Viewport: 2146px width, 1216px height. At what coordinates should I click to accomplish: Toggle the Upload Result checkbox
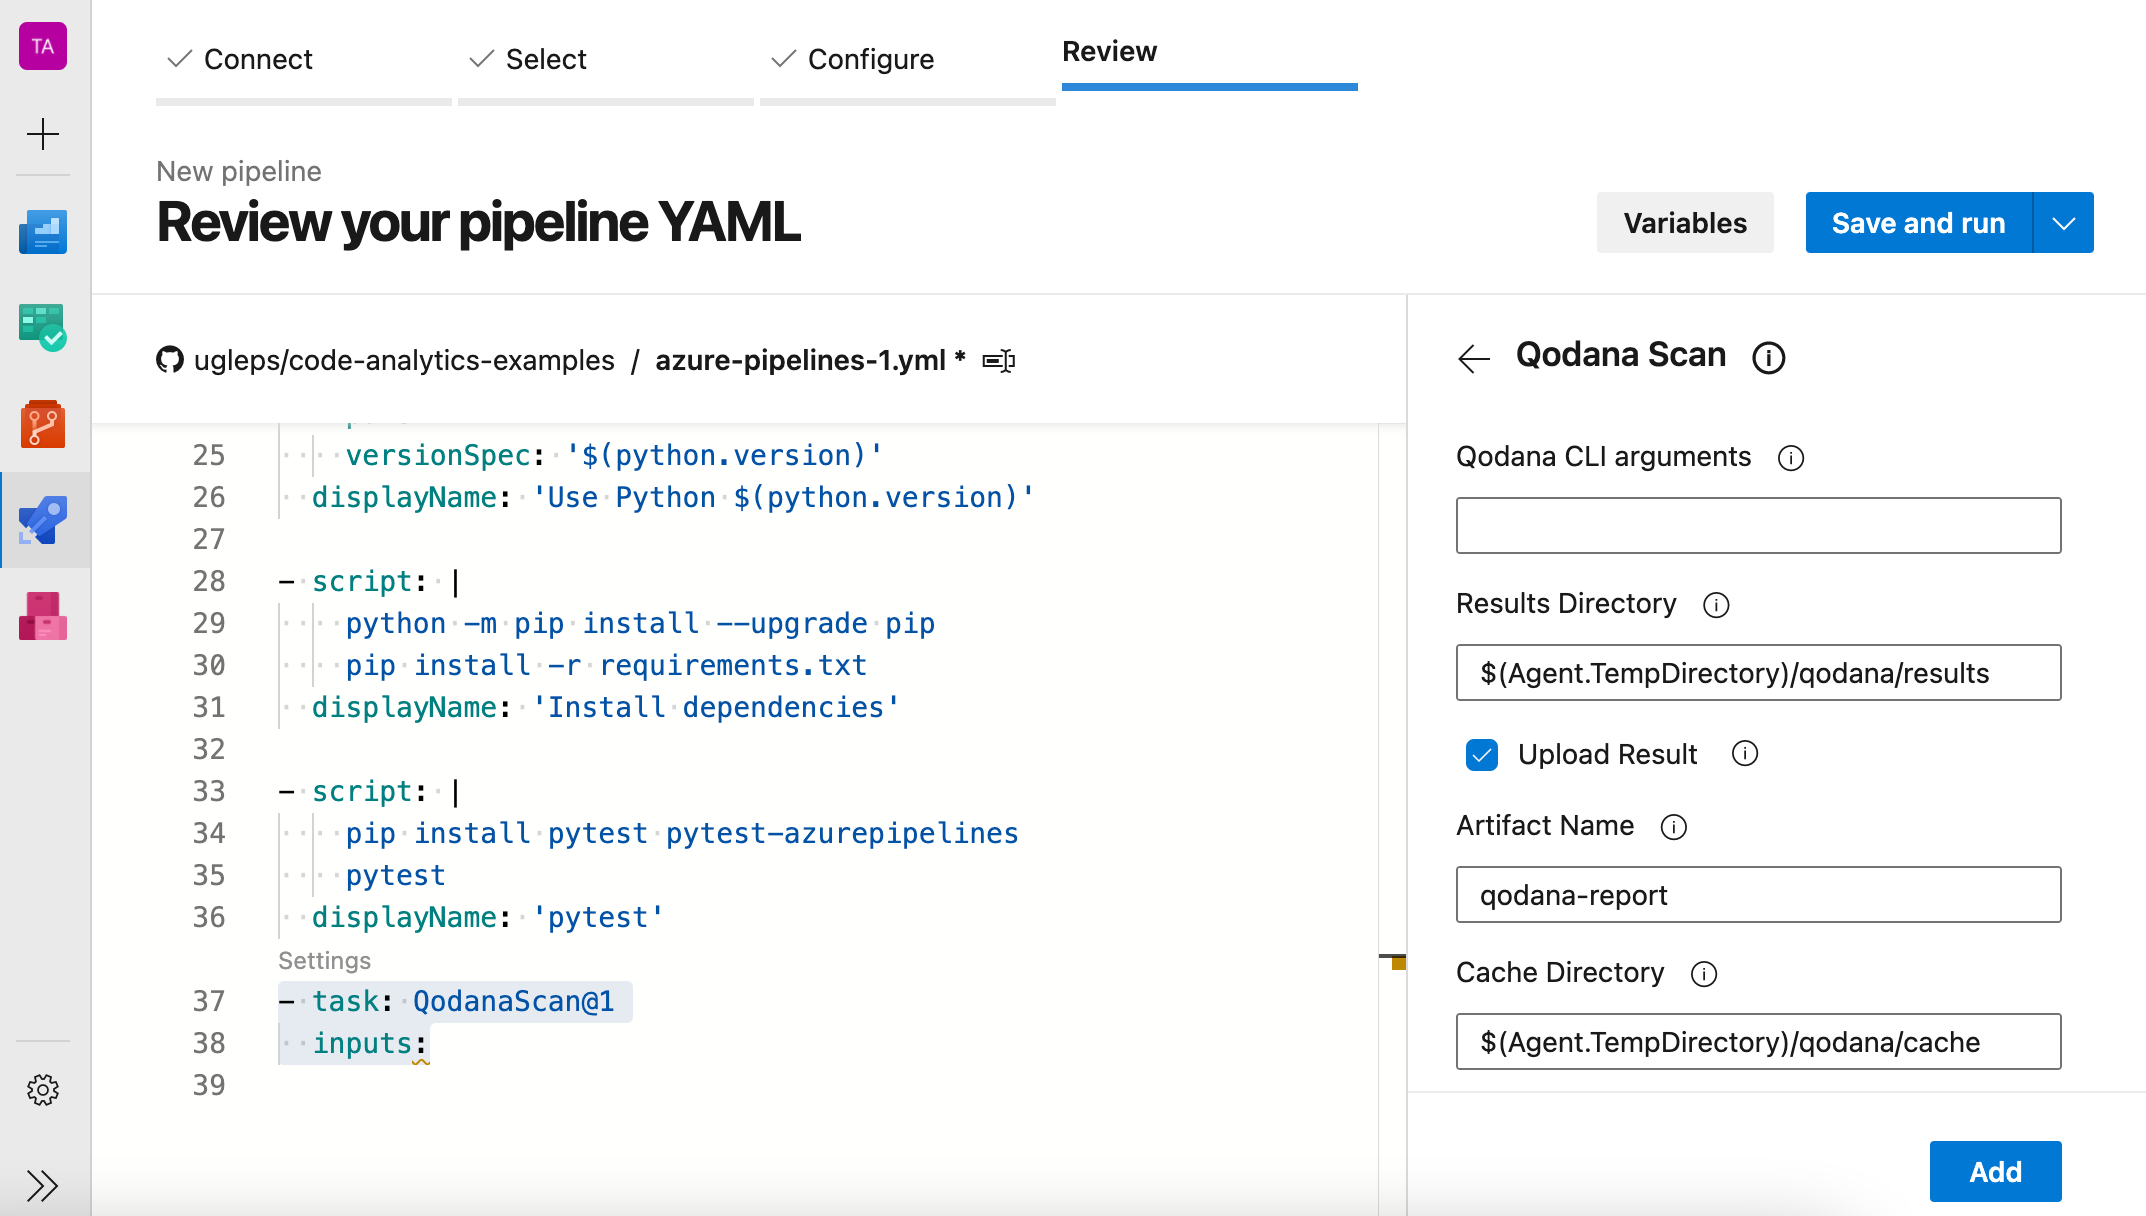pos(1482,755)
